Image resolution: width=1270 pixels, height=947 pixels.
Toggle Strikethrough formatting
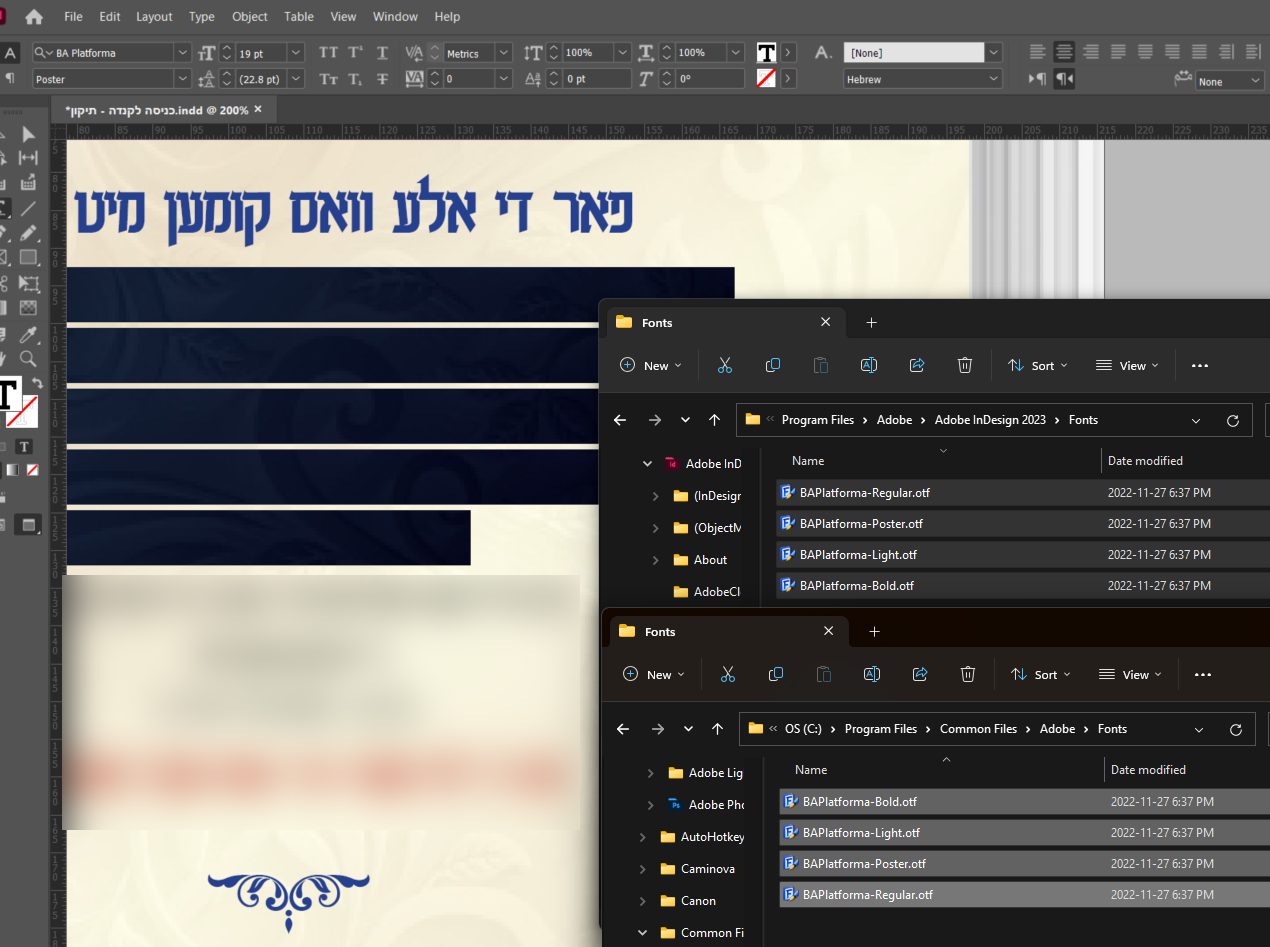coord(382,79)
